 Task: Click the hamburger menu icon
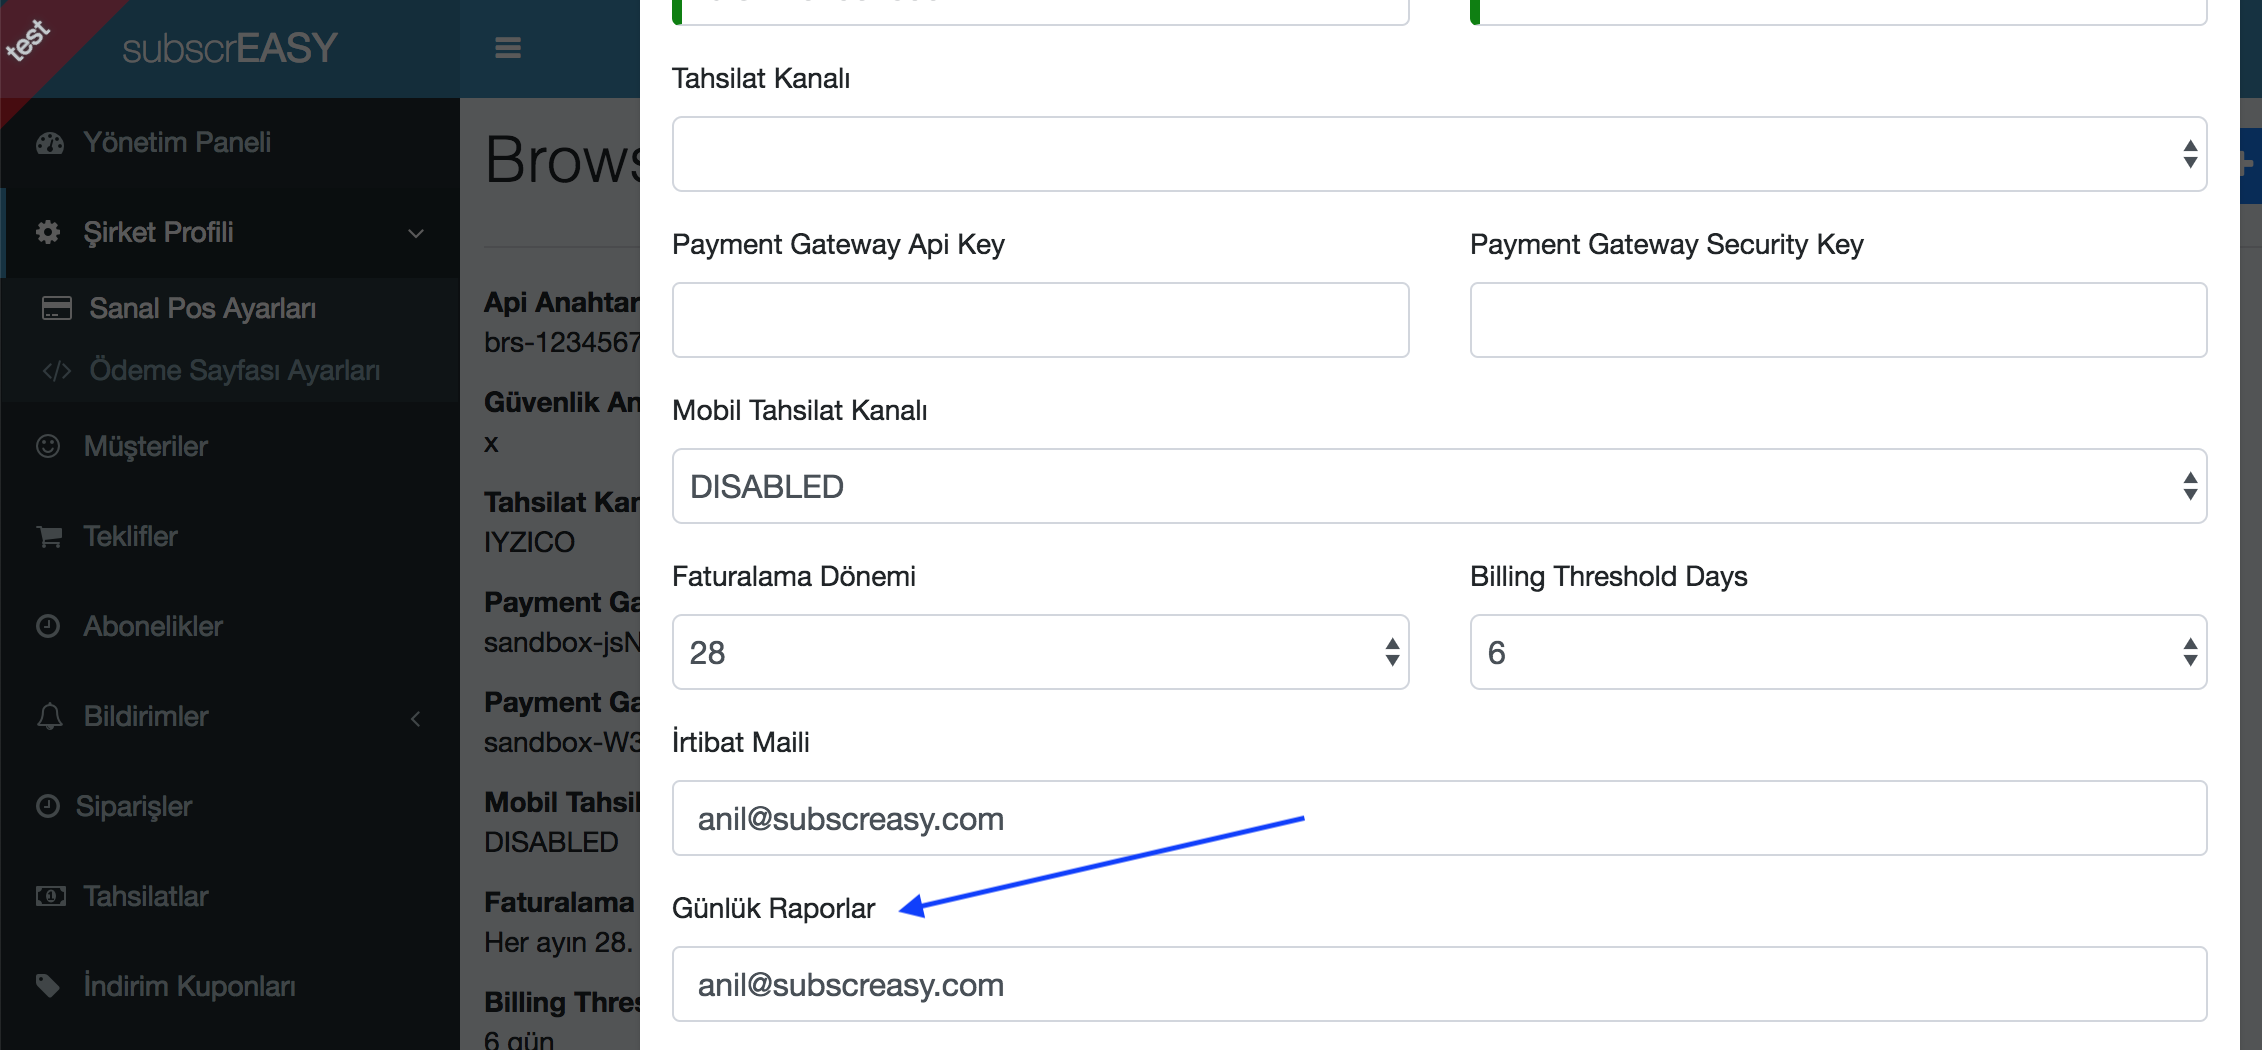point(508,48)
